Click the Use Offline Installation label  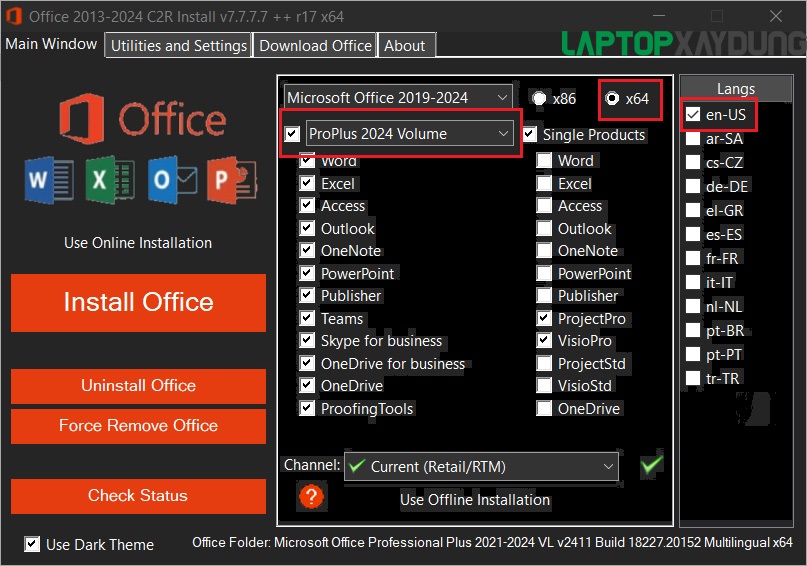[x=475, y=500]
